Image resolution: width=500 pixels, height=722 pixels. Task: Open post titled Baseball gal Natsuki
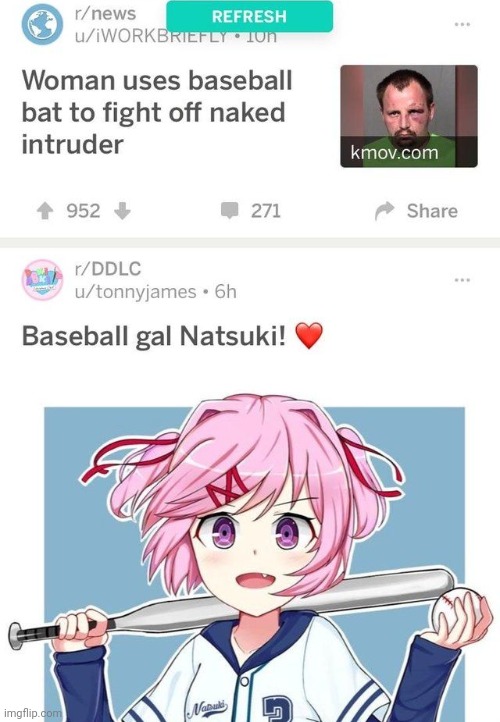coord(153,336)
